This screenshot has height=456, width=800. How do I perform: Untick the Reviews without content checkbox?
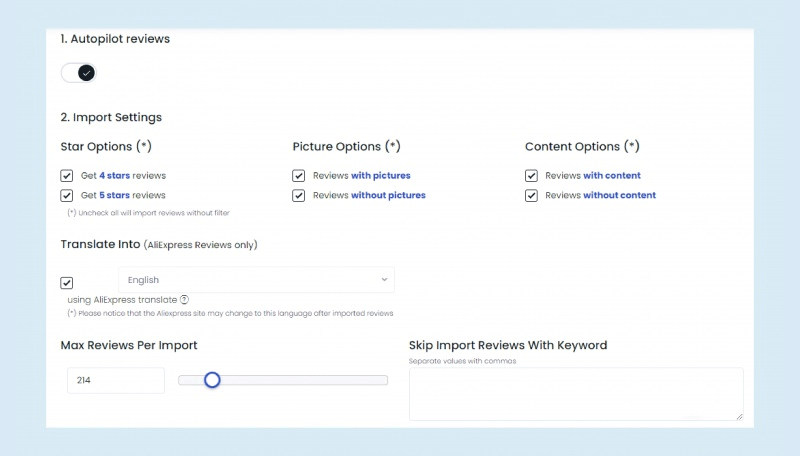(x=531, y=196)
